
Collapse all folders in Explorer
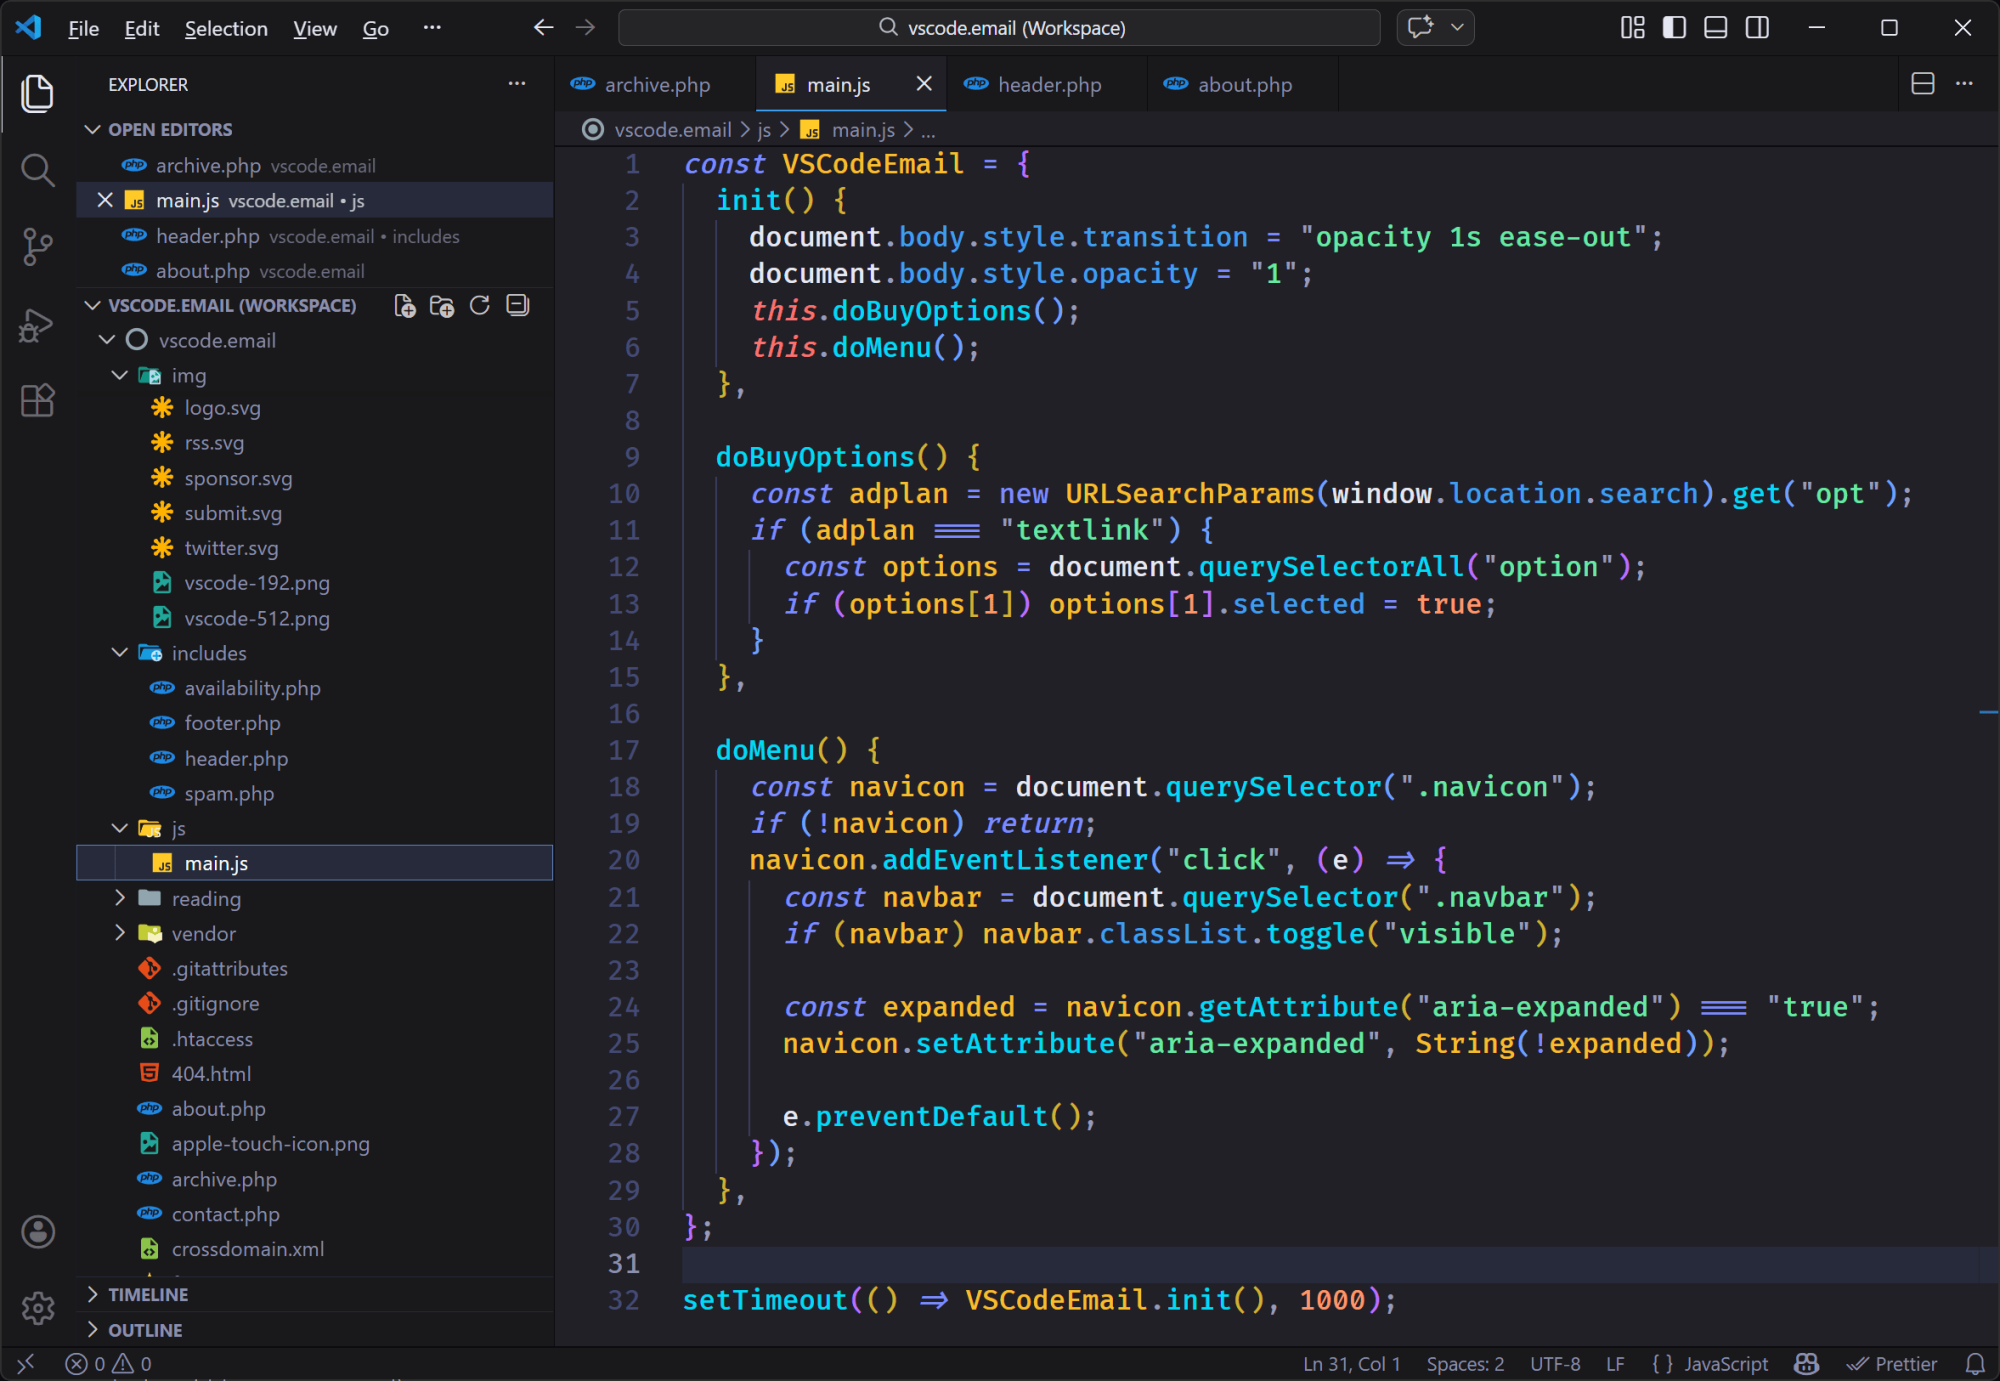pyautogui.click(x=517, y=305)
